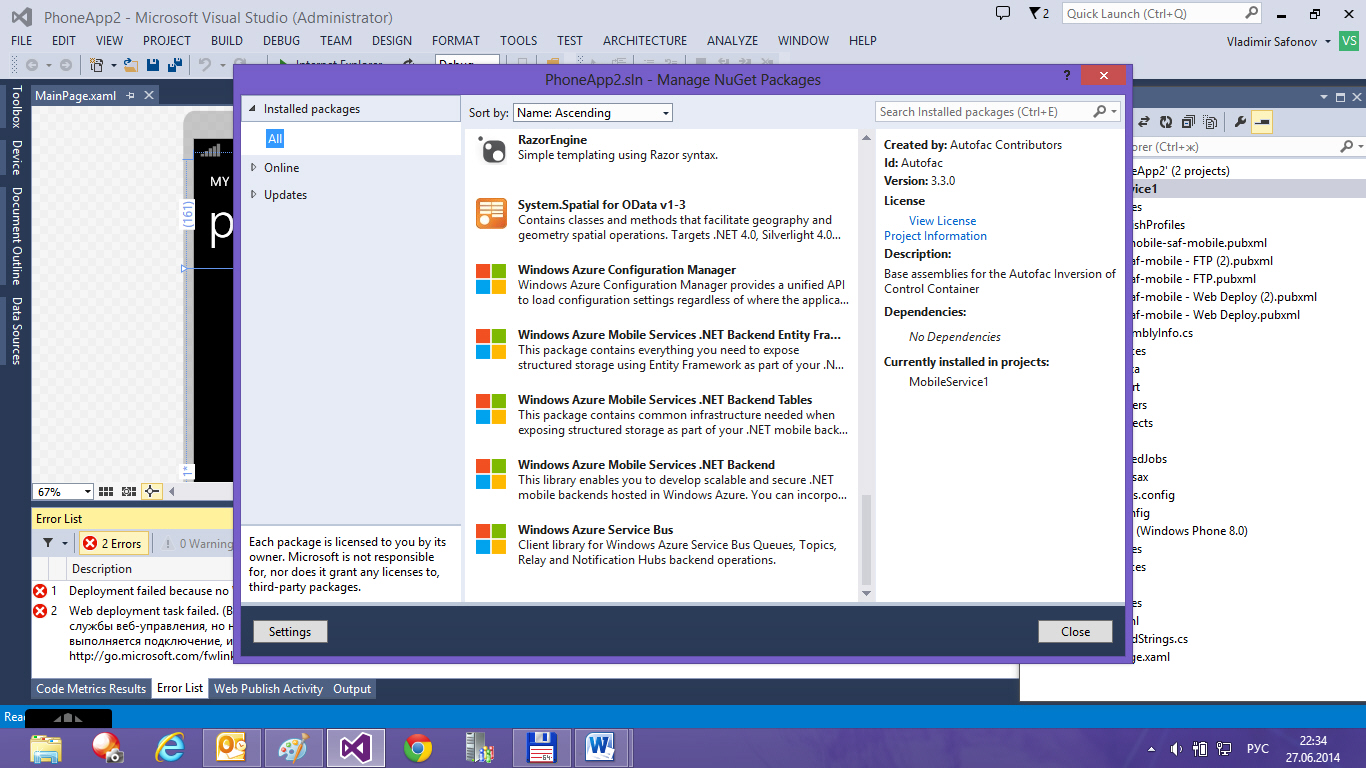This screenshot has width=1366, height=768.
Task: Toggle snap to snaplines icon in designer
Action: [152, 491]
